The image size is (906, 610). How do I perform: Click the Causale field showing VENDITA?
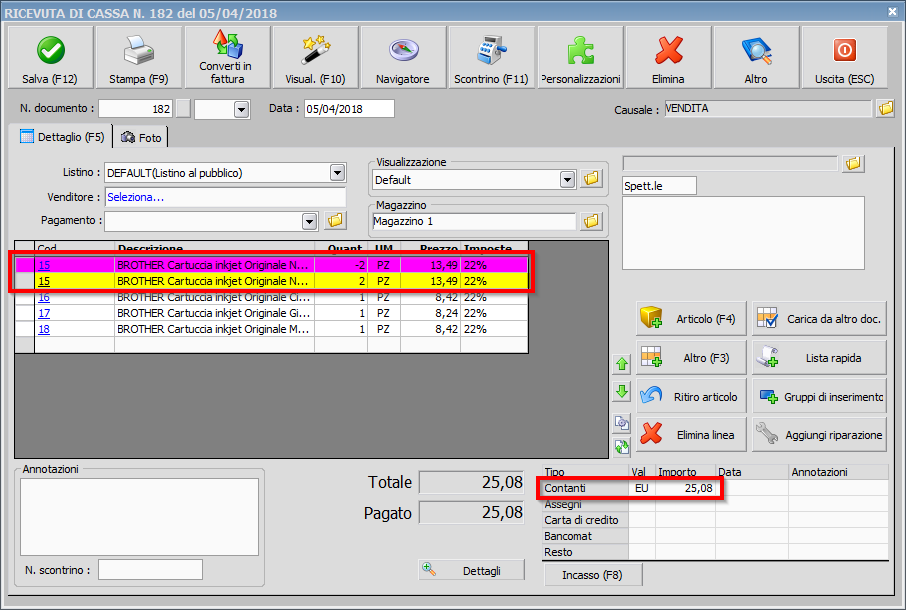(767, 109)
